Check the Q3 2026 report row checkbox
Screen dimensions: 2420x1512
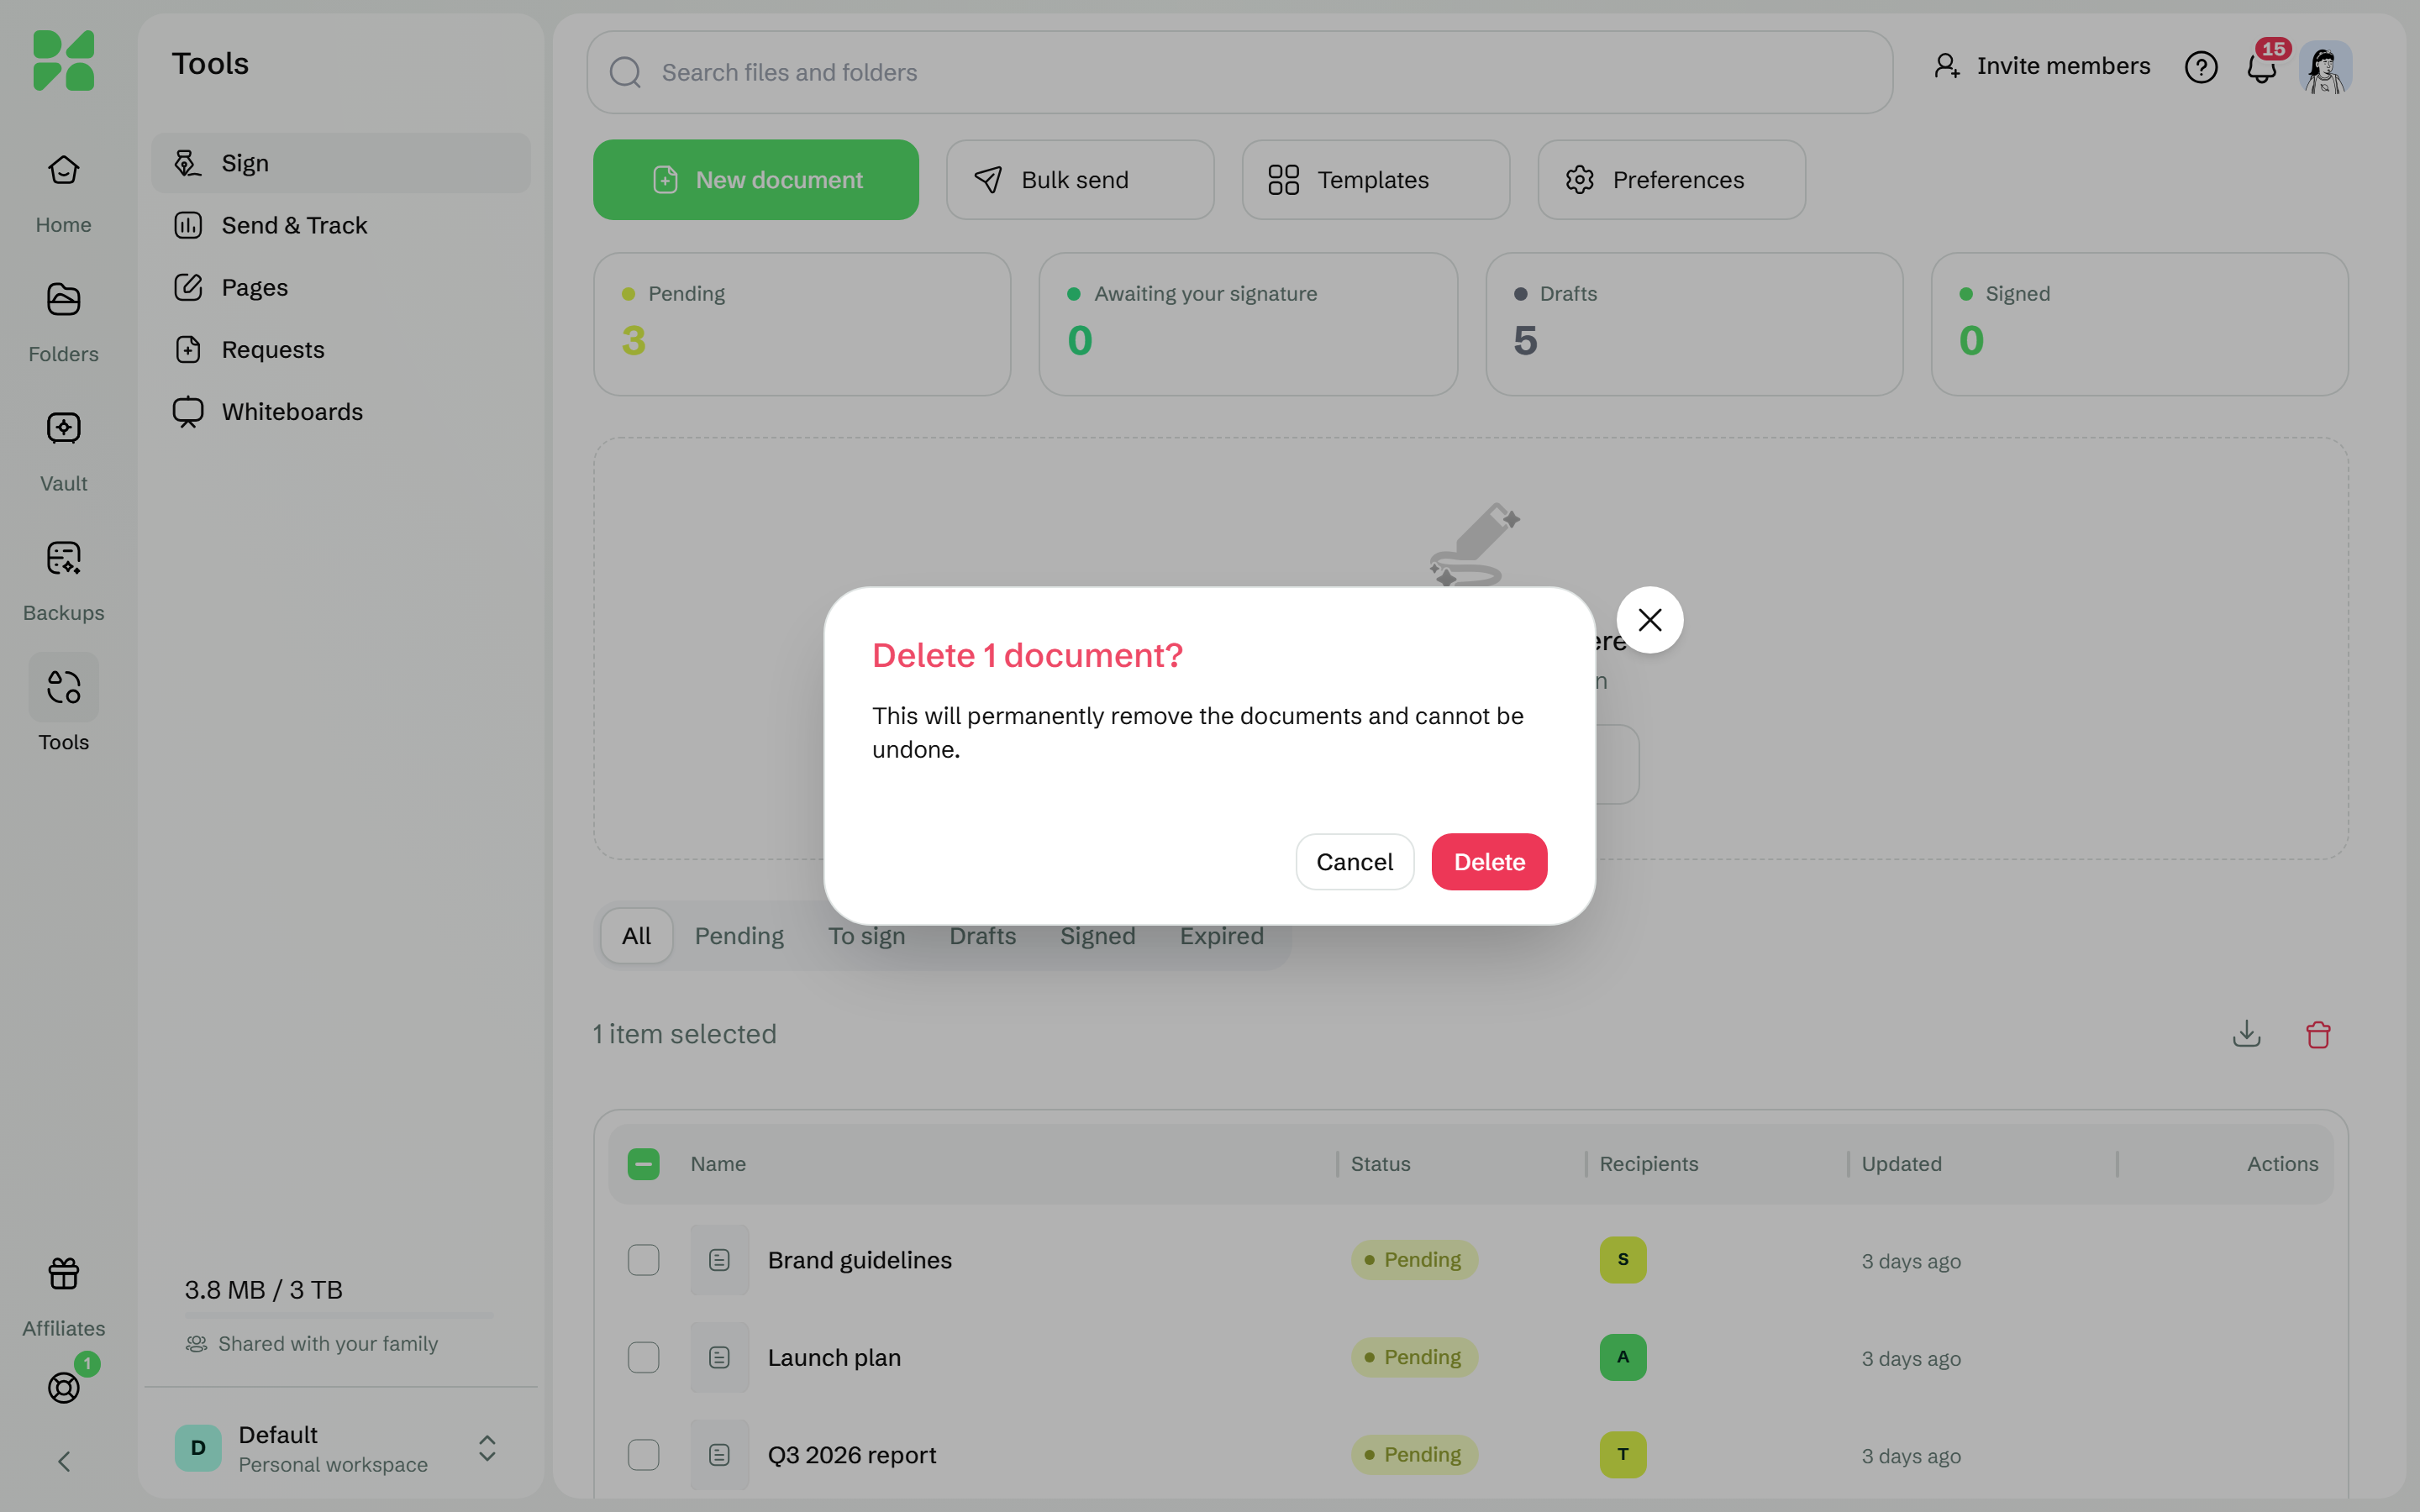(643, 1454)
